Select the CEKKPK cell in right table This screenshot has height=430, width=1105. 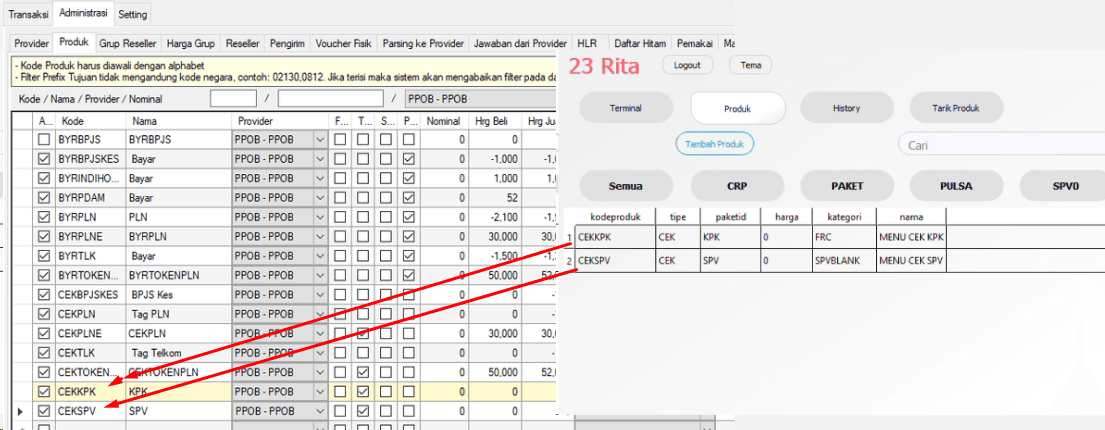[x=615, y=238]
